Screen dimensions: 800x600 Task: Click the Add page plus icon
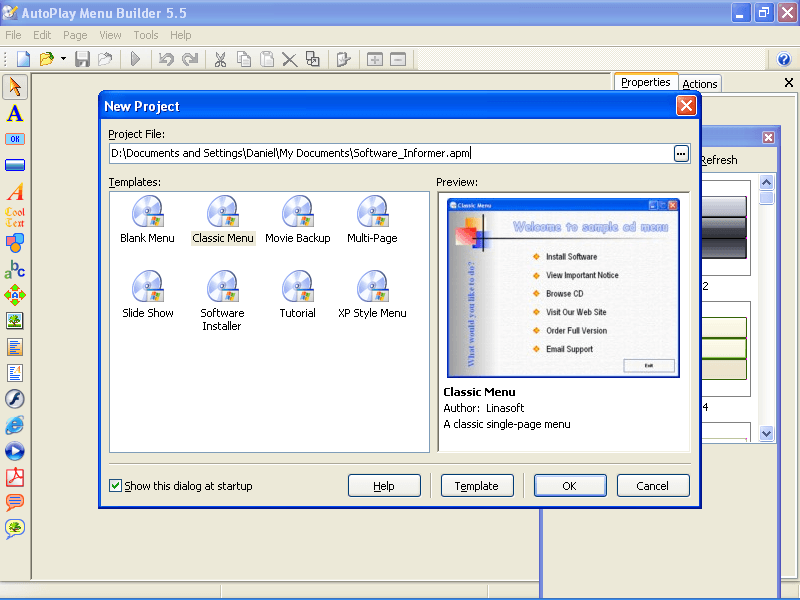pos(374,59)
